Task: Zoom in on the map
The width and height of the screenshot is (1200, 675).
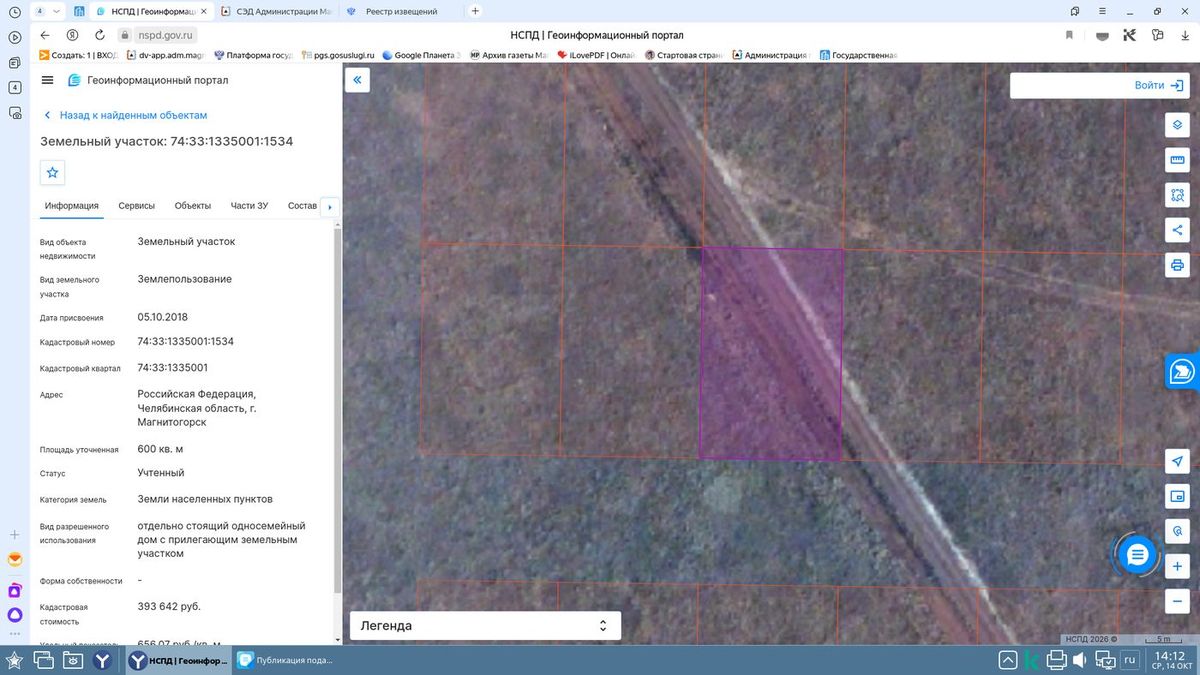Action: pyautogui.click(x=1177, y=566)
